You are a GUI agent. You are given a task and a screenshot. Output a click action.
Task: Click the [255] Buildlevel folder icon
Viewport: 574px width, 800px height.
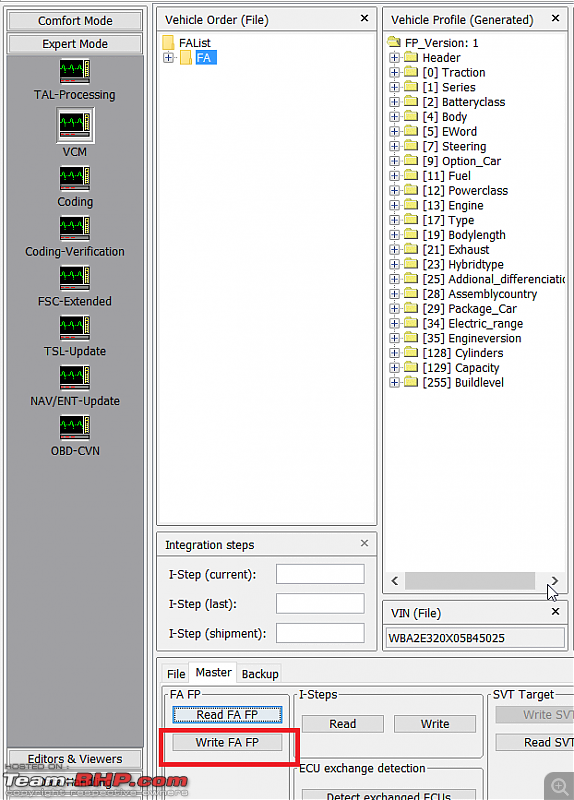point(411,382)
